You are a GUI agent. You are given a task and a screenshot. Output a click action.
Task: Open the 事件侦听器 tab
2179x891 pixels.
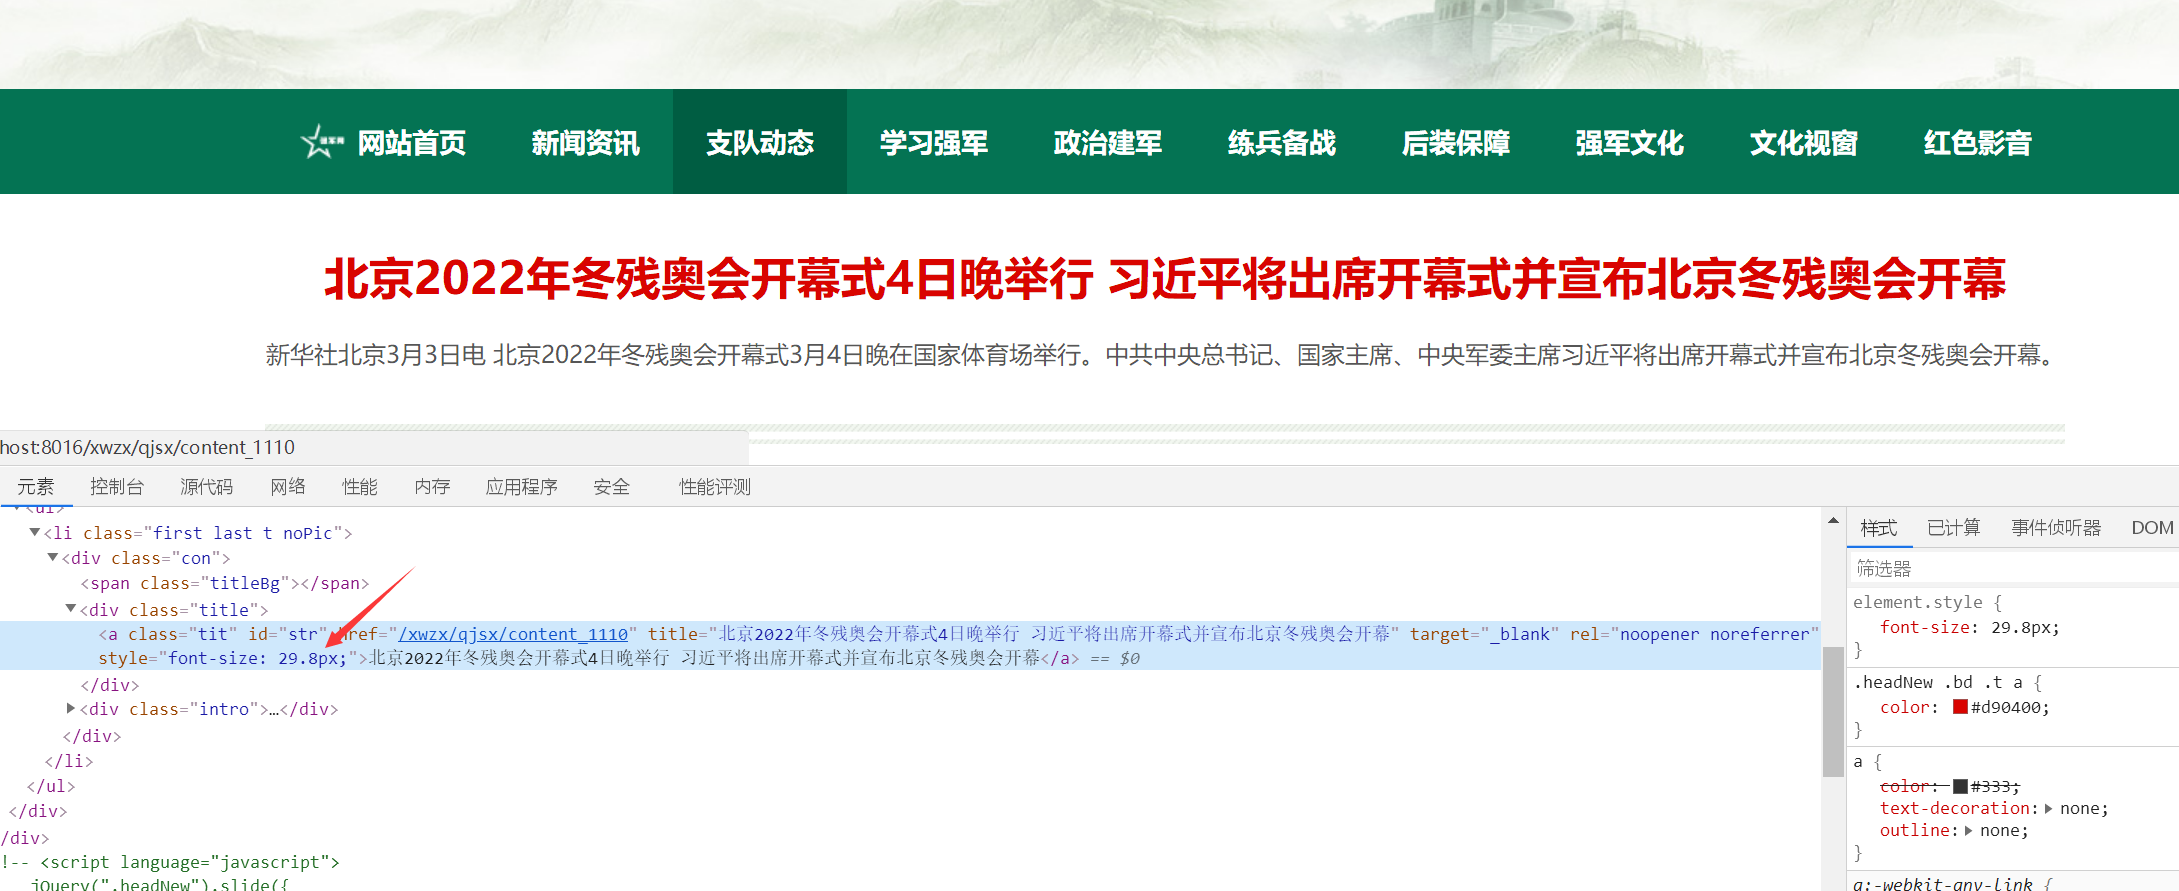[x=2056, y=528]
